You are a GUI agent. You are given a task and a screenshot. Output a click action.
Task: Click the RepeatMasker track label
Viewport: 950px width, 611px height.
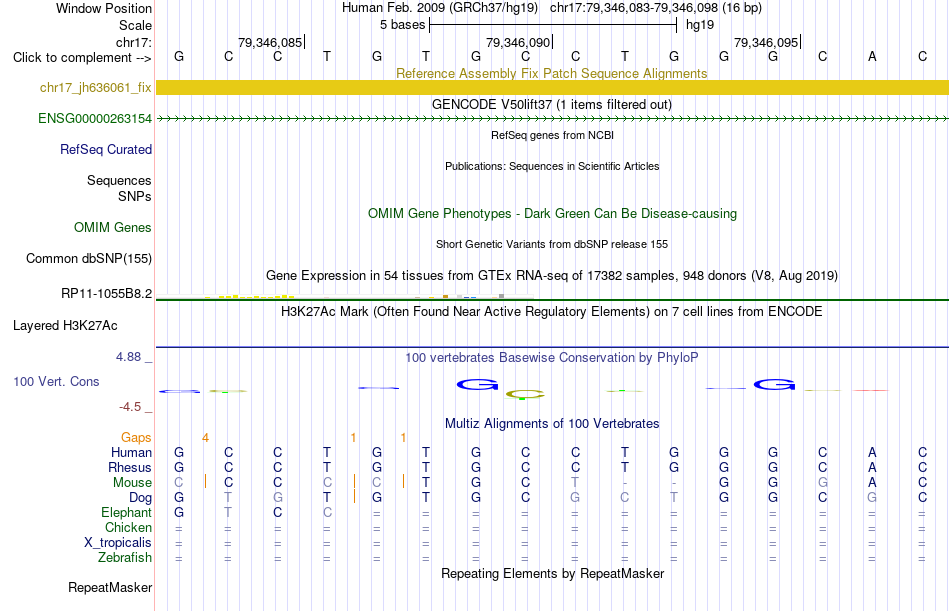click(110, 587)
